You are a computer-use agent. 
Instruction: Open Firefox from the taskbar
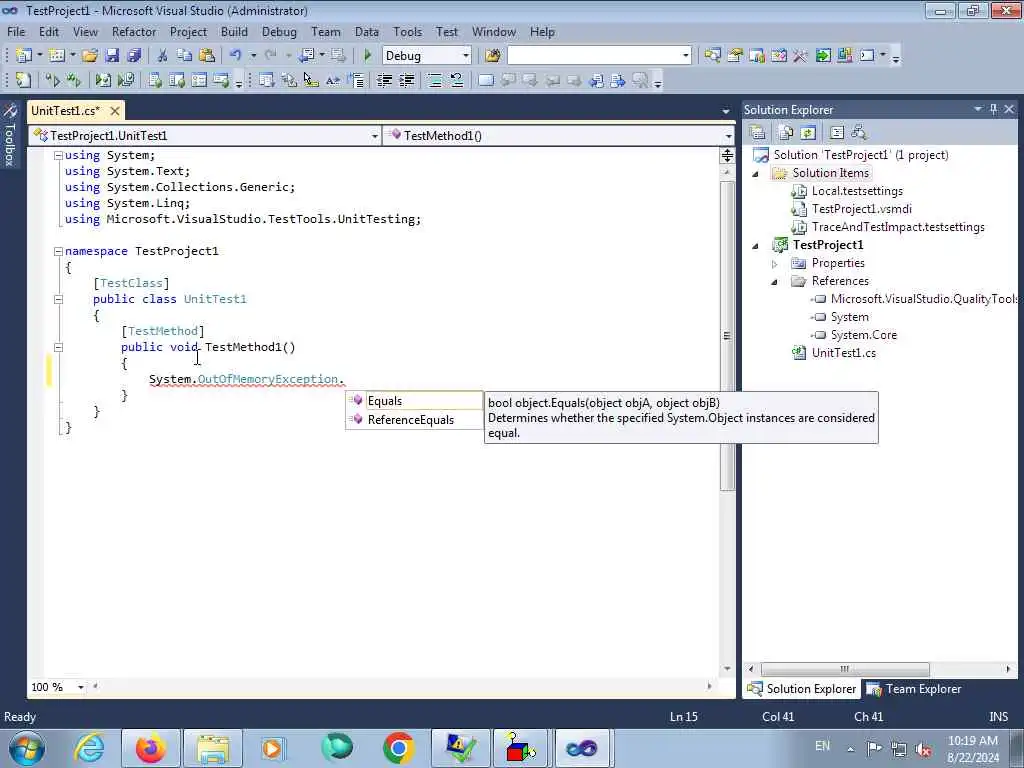coord(151,748)
